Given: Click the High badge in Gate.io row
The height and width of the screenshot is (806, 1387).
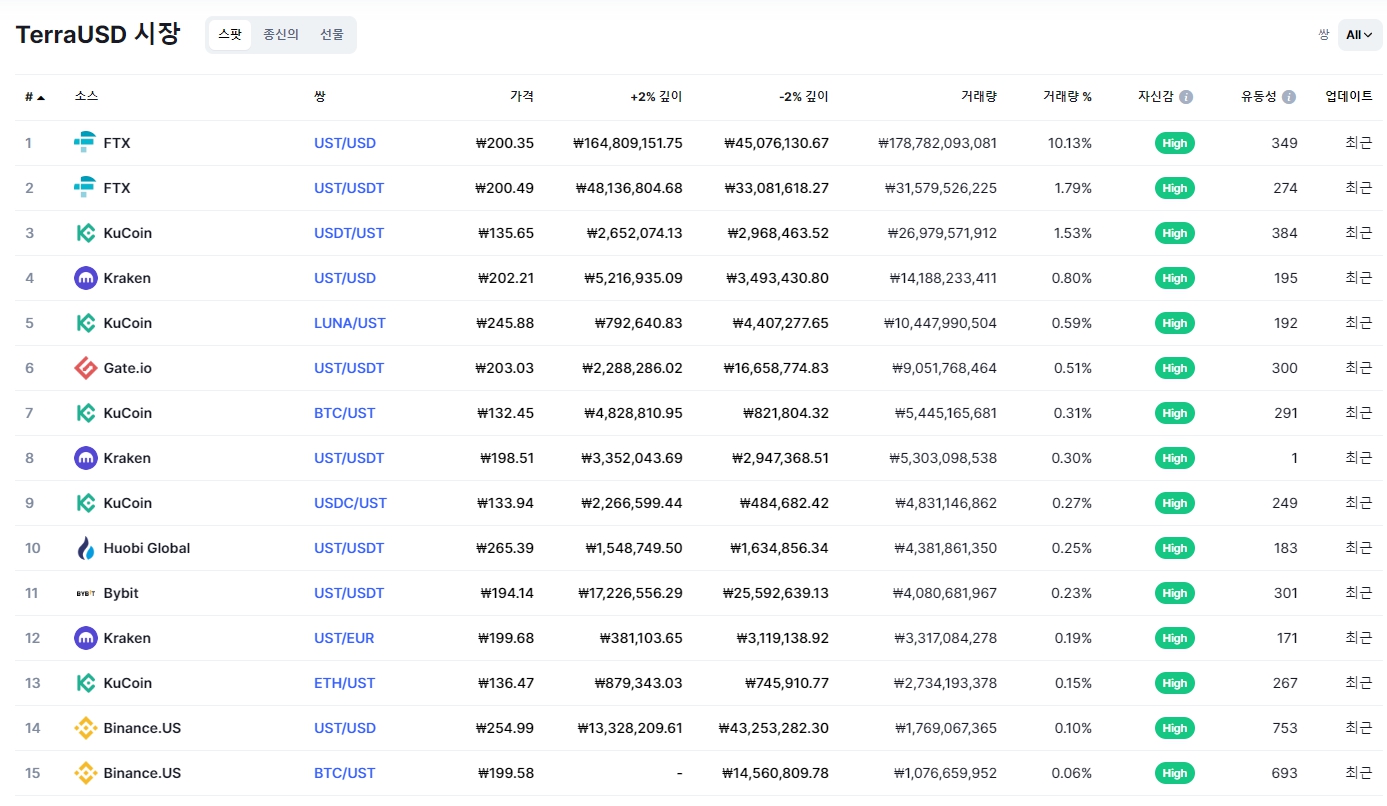Looking at the screenshot, I should [1175, 368].
